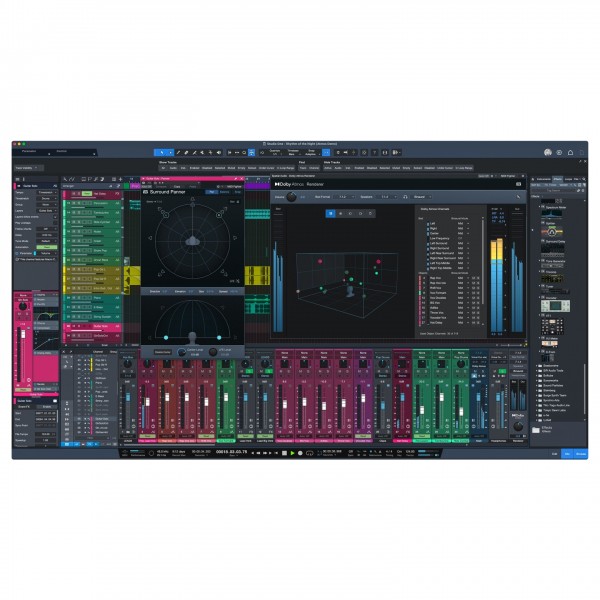The width and height of the screenshot is (600, 600).
Task: Solo the Snare Top track
Action: pos(79,250)
